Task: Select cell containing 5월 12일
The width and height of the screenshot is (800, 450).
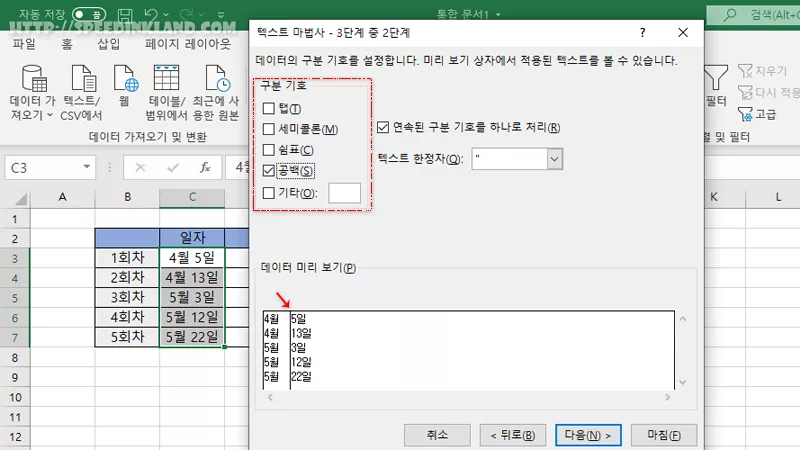Action: (192, 317)
